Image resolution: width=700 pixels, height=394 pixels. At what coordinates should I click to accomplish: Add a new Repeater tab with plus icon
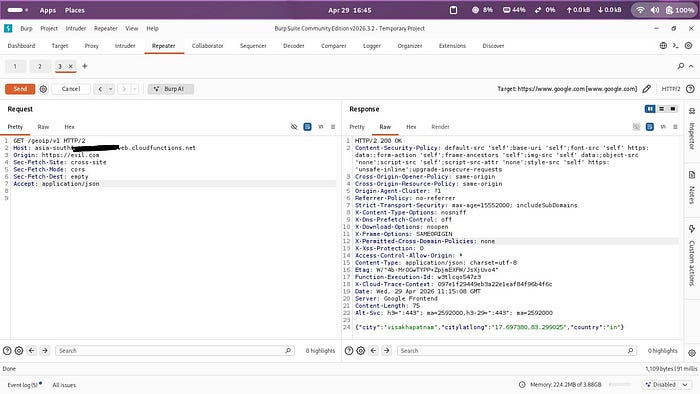tap(84, 66)
